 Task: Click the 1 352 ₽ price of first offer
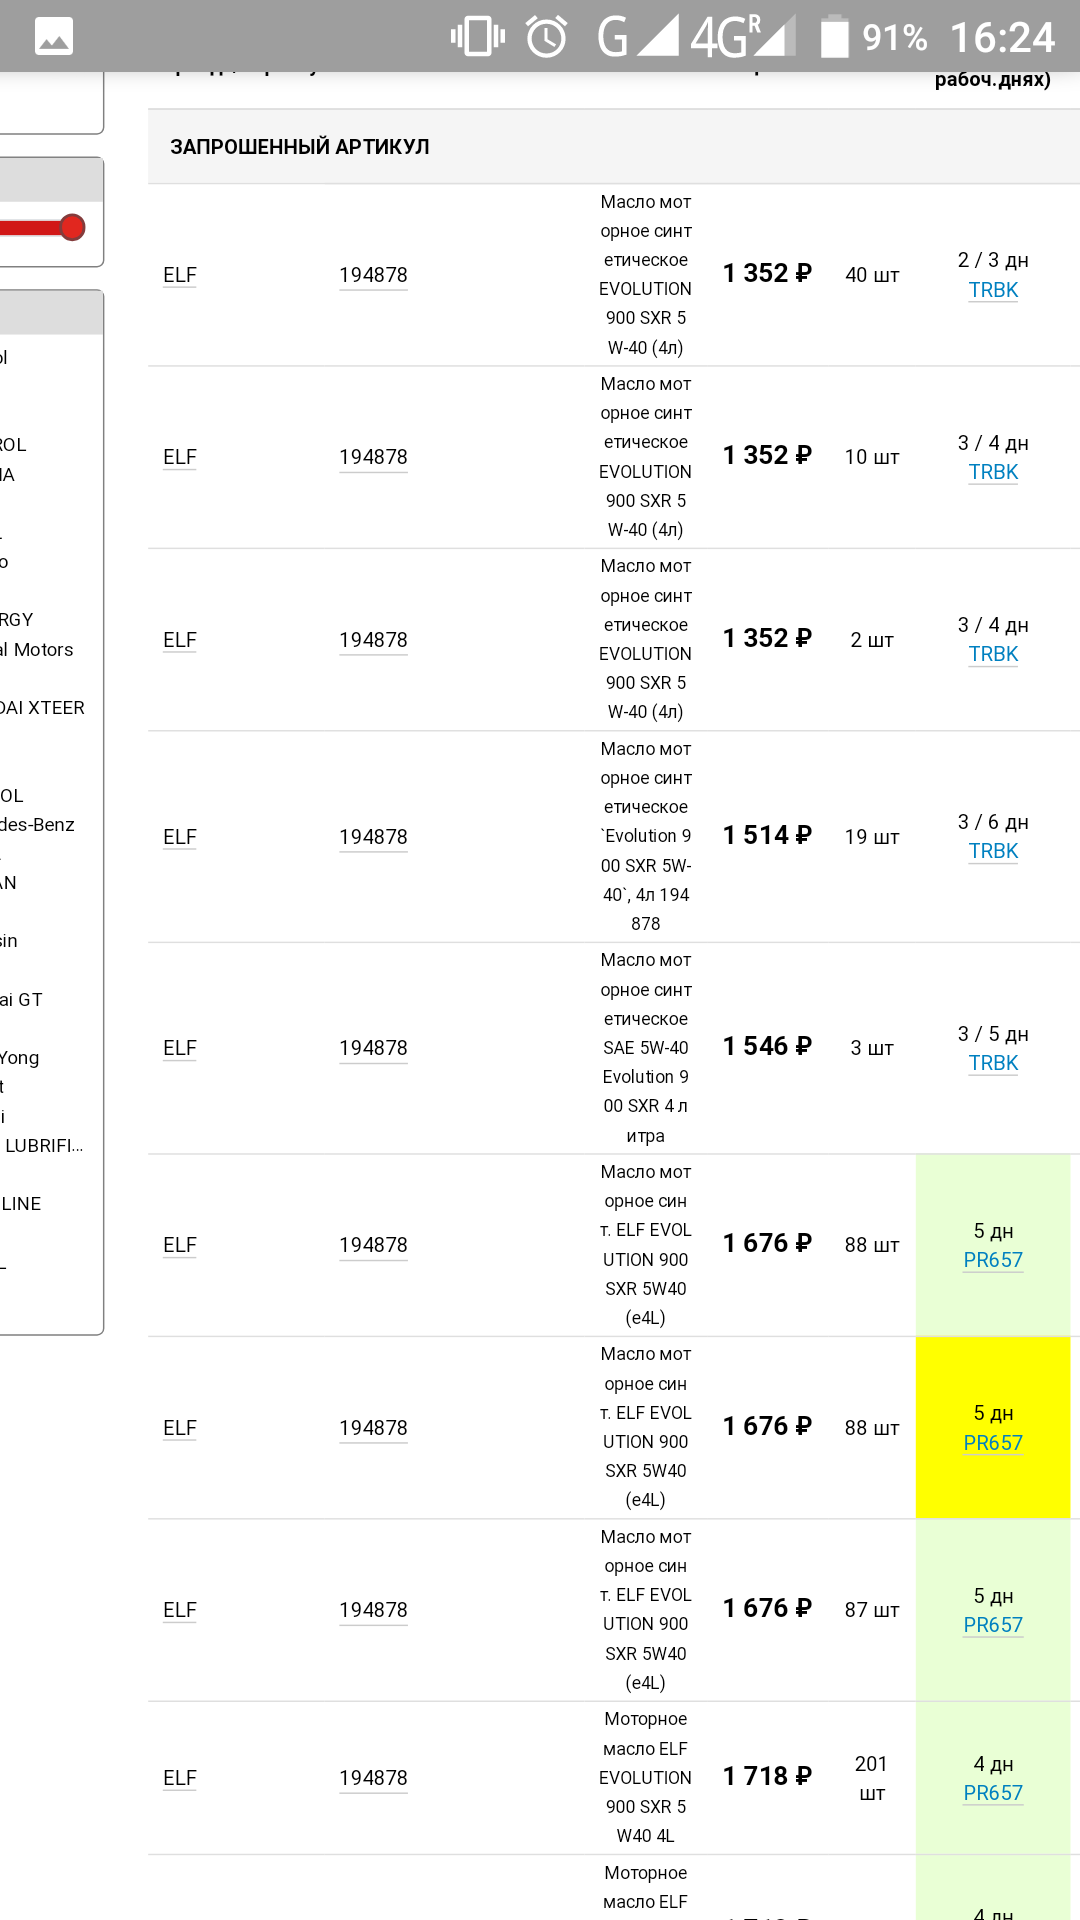tap(767, 273)
